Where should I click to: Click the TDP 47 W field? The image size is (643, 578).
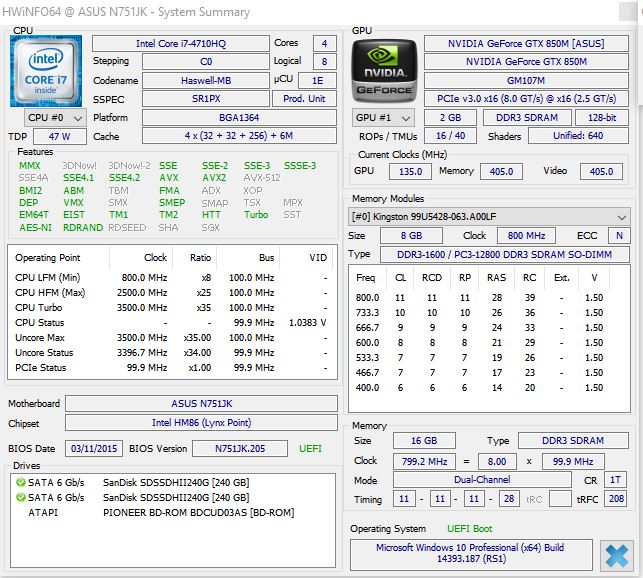[x=60, y=137]
